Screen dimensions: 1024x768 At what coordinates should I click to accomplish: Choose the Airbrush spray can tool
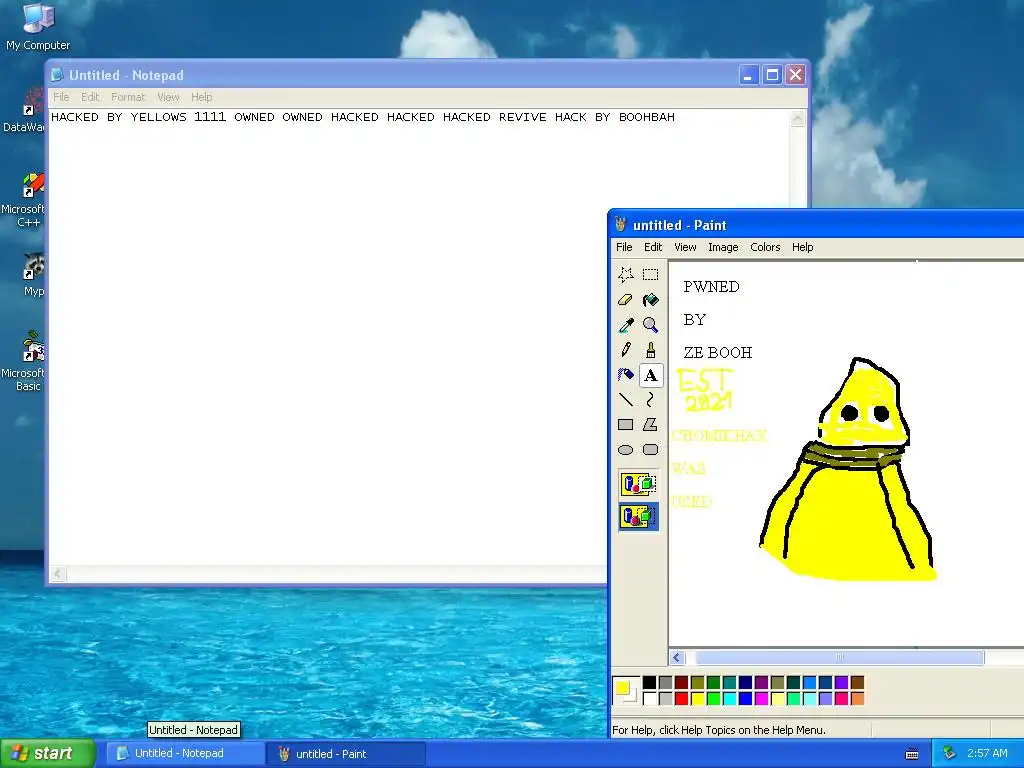(626, 375)
